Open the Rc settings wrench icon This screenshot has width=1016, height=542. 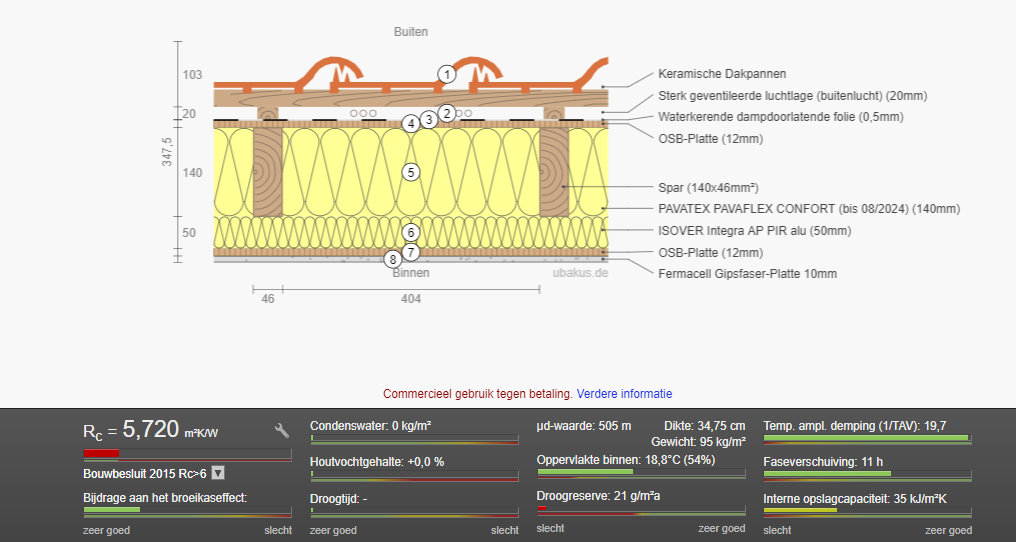coord(282,430)
